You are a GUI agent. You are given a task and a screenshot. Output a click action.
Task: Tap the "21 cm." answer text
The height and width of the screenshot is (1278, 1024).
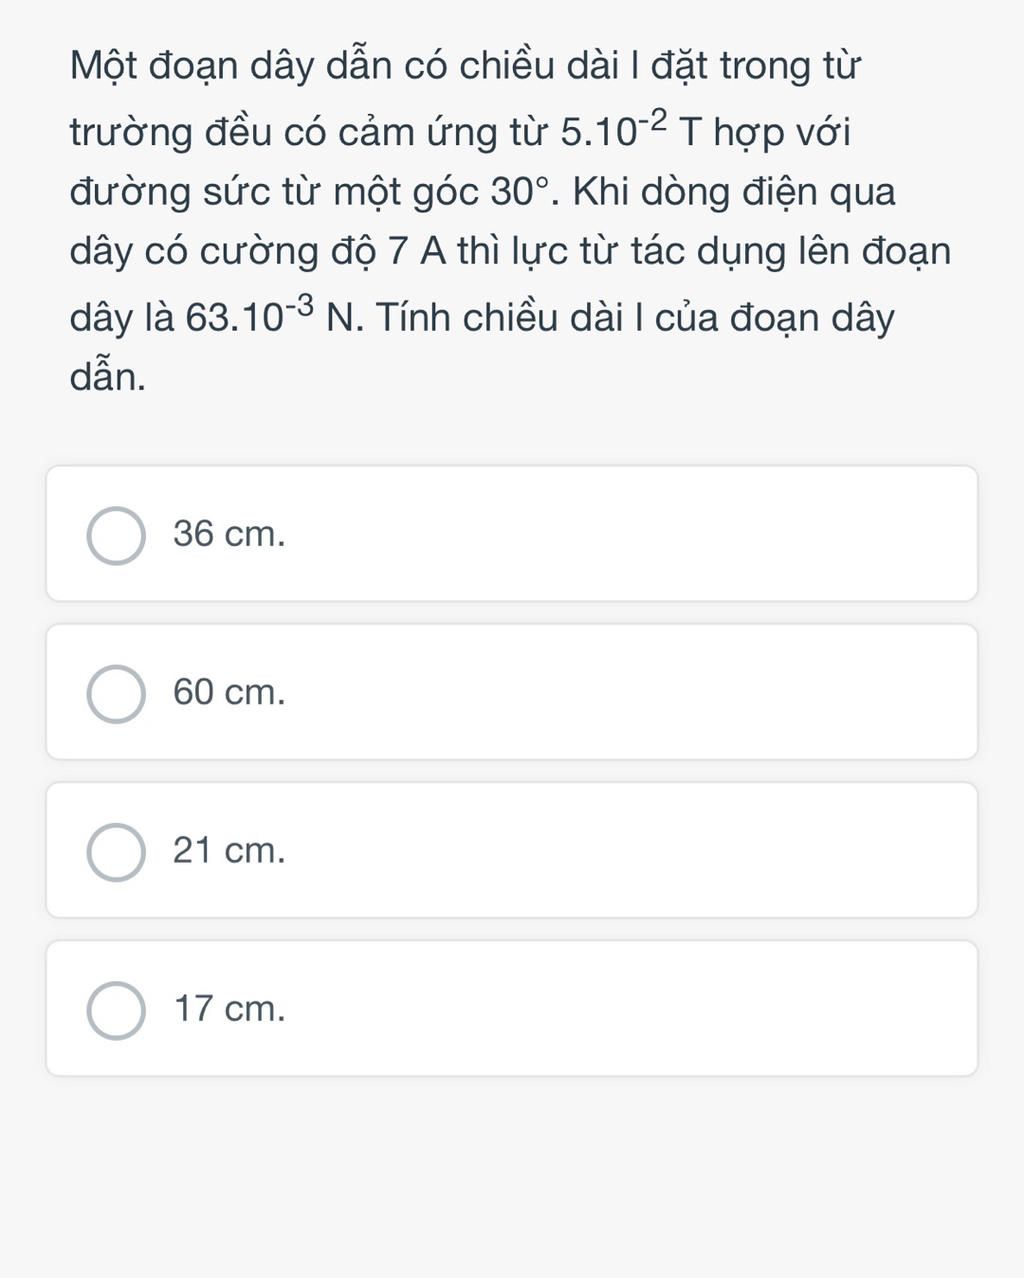click(x=229, y=852)
